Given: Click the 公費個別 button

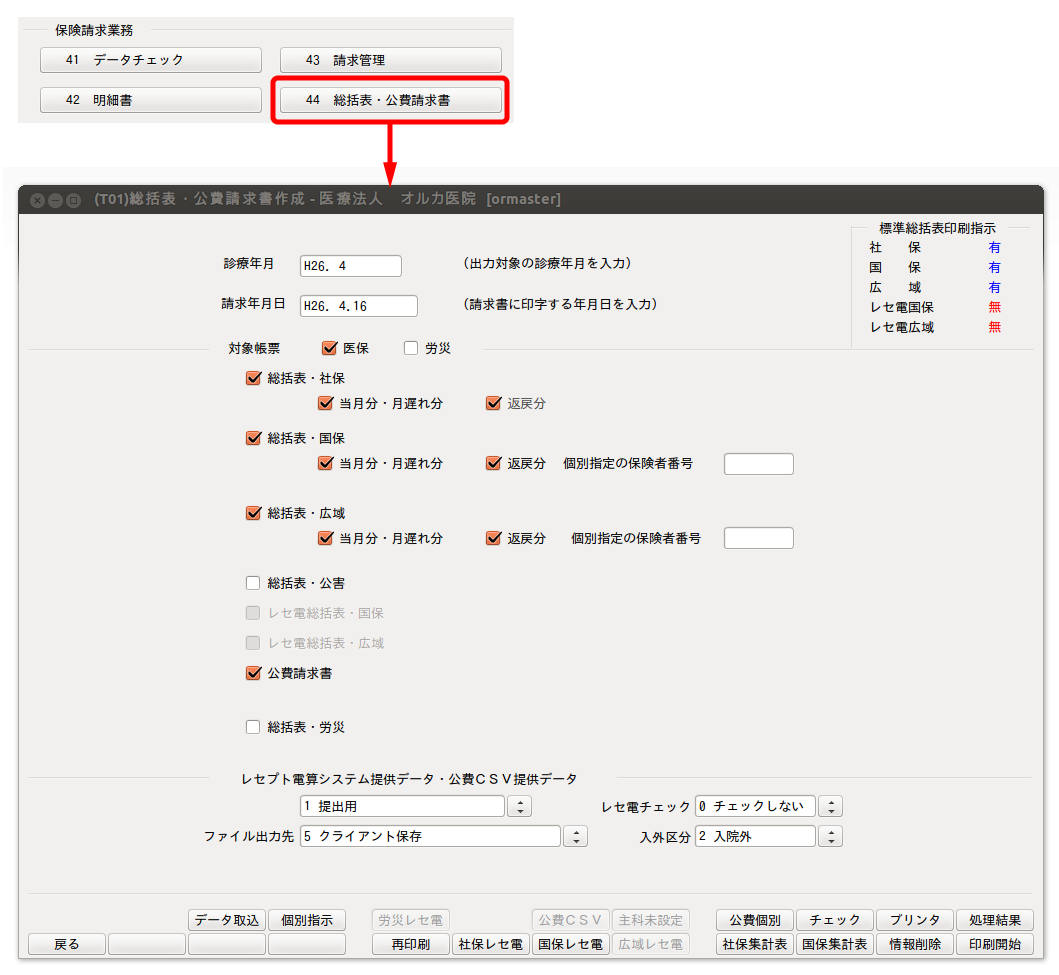Looking at the screenshot, I should (754, 920).
